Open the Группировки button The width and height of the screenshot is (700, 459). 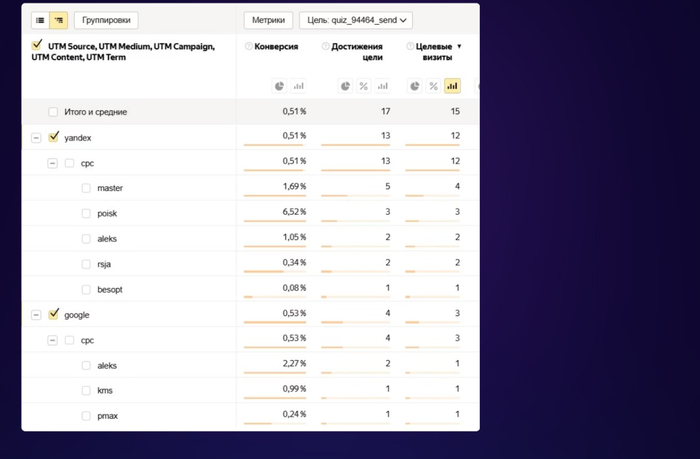106,20
